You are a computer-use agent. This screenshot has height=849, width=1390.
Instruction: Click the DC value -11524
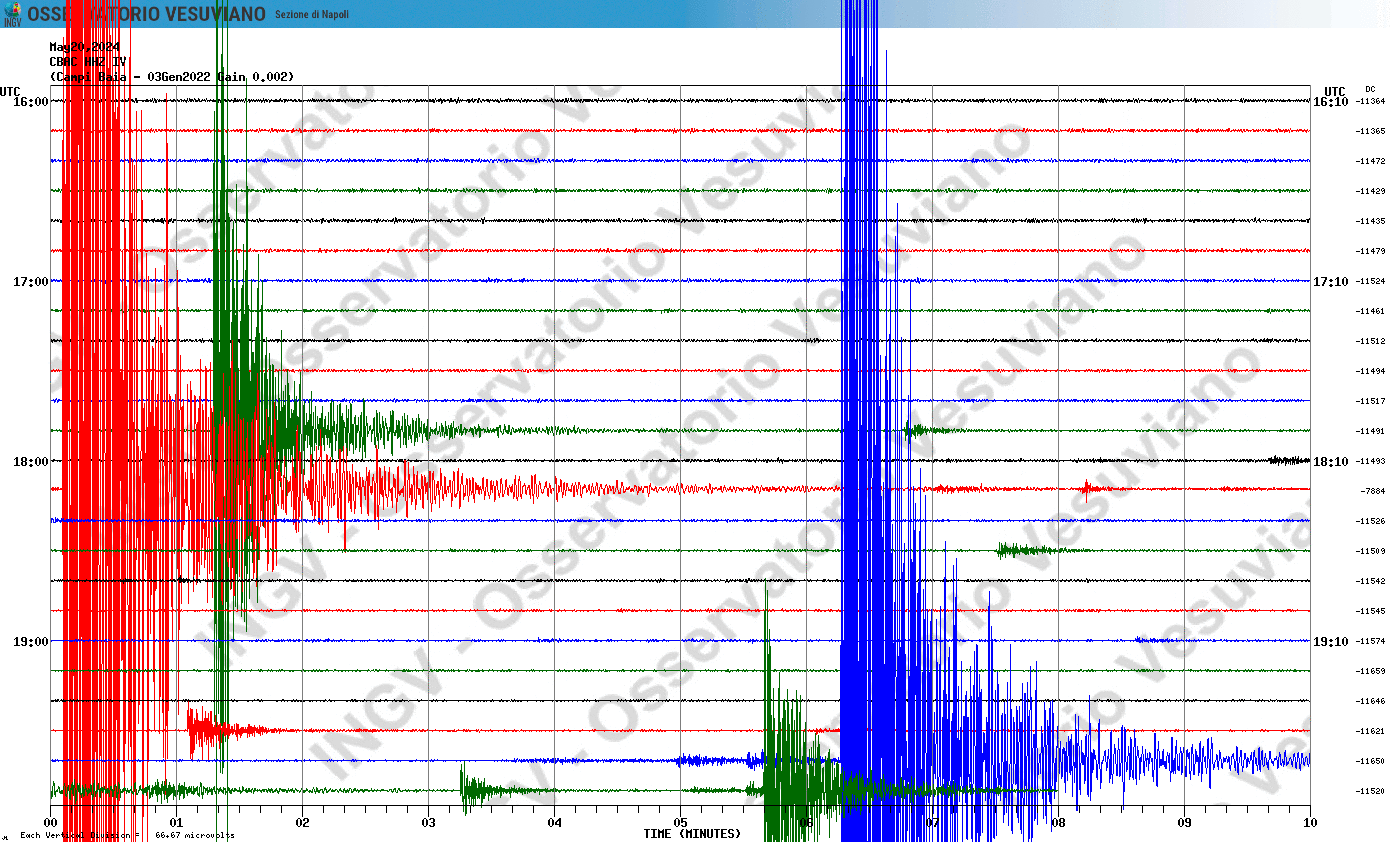click(1370, 281)
